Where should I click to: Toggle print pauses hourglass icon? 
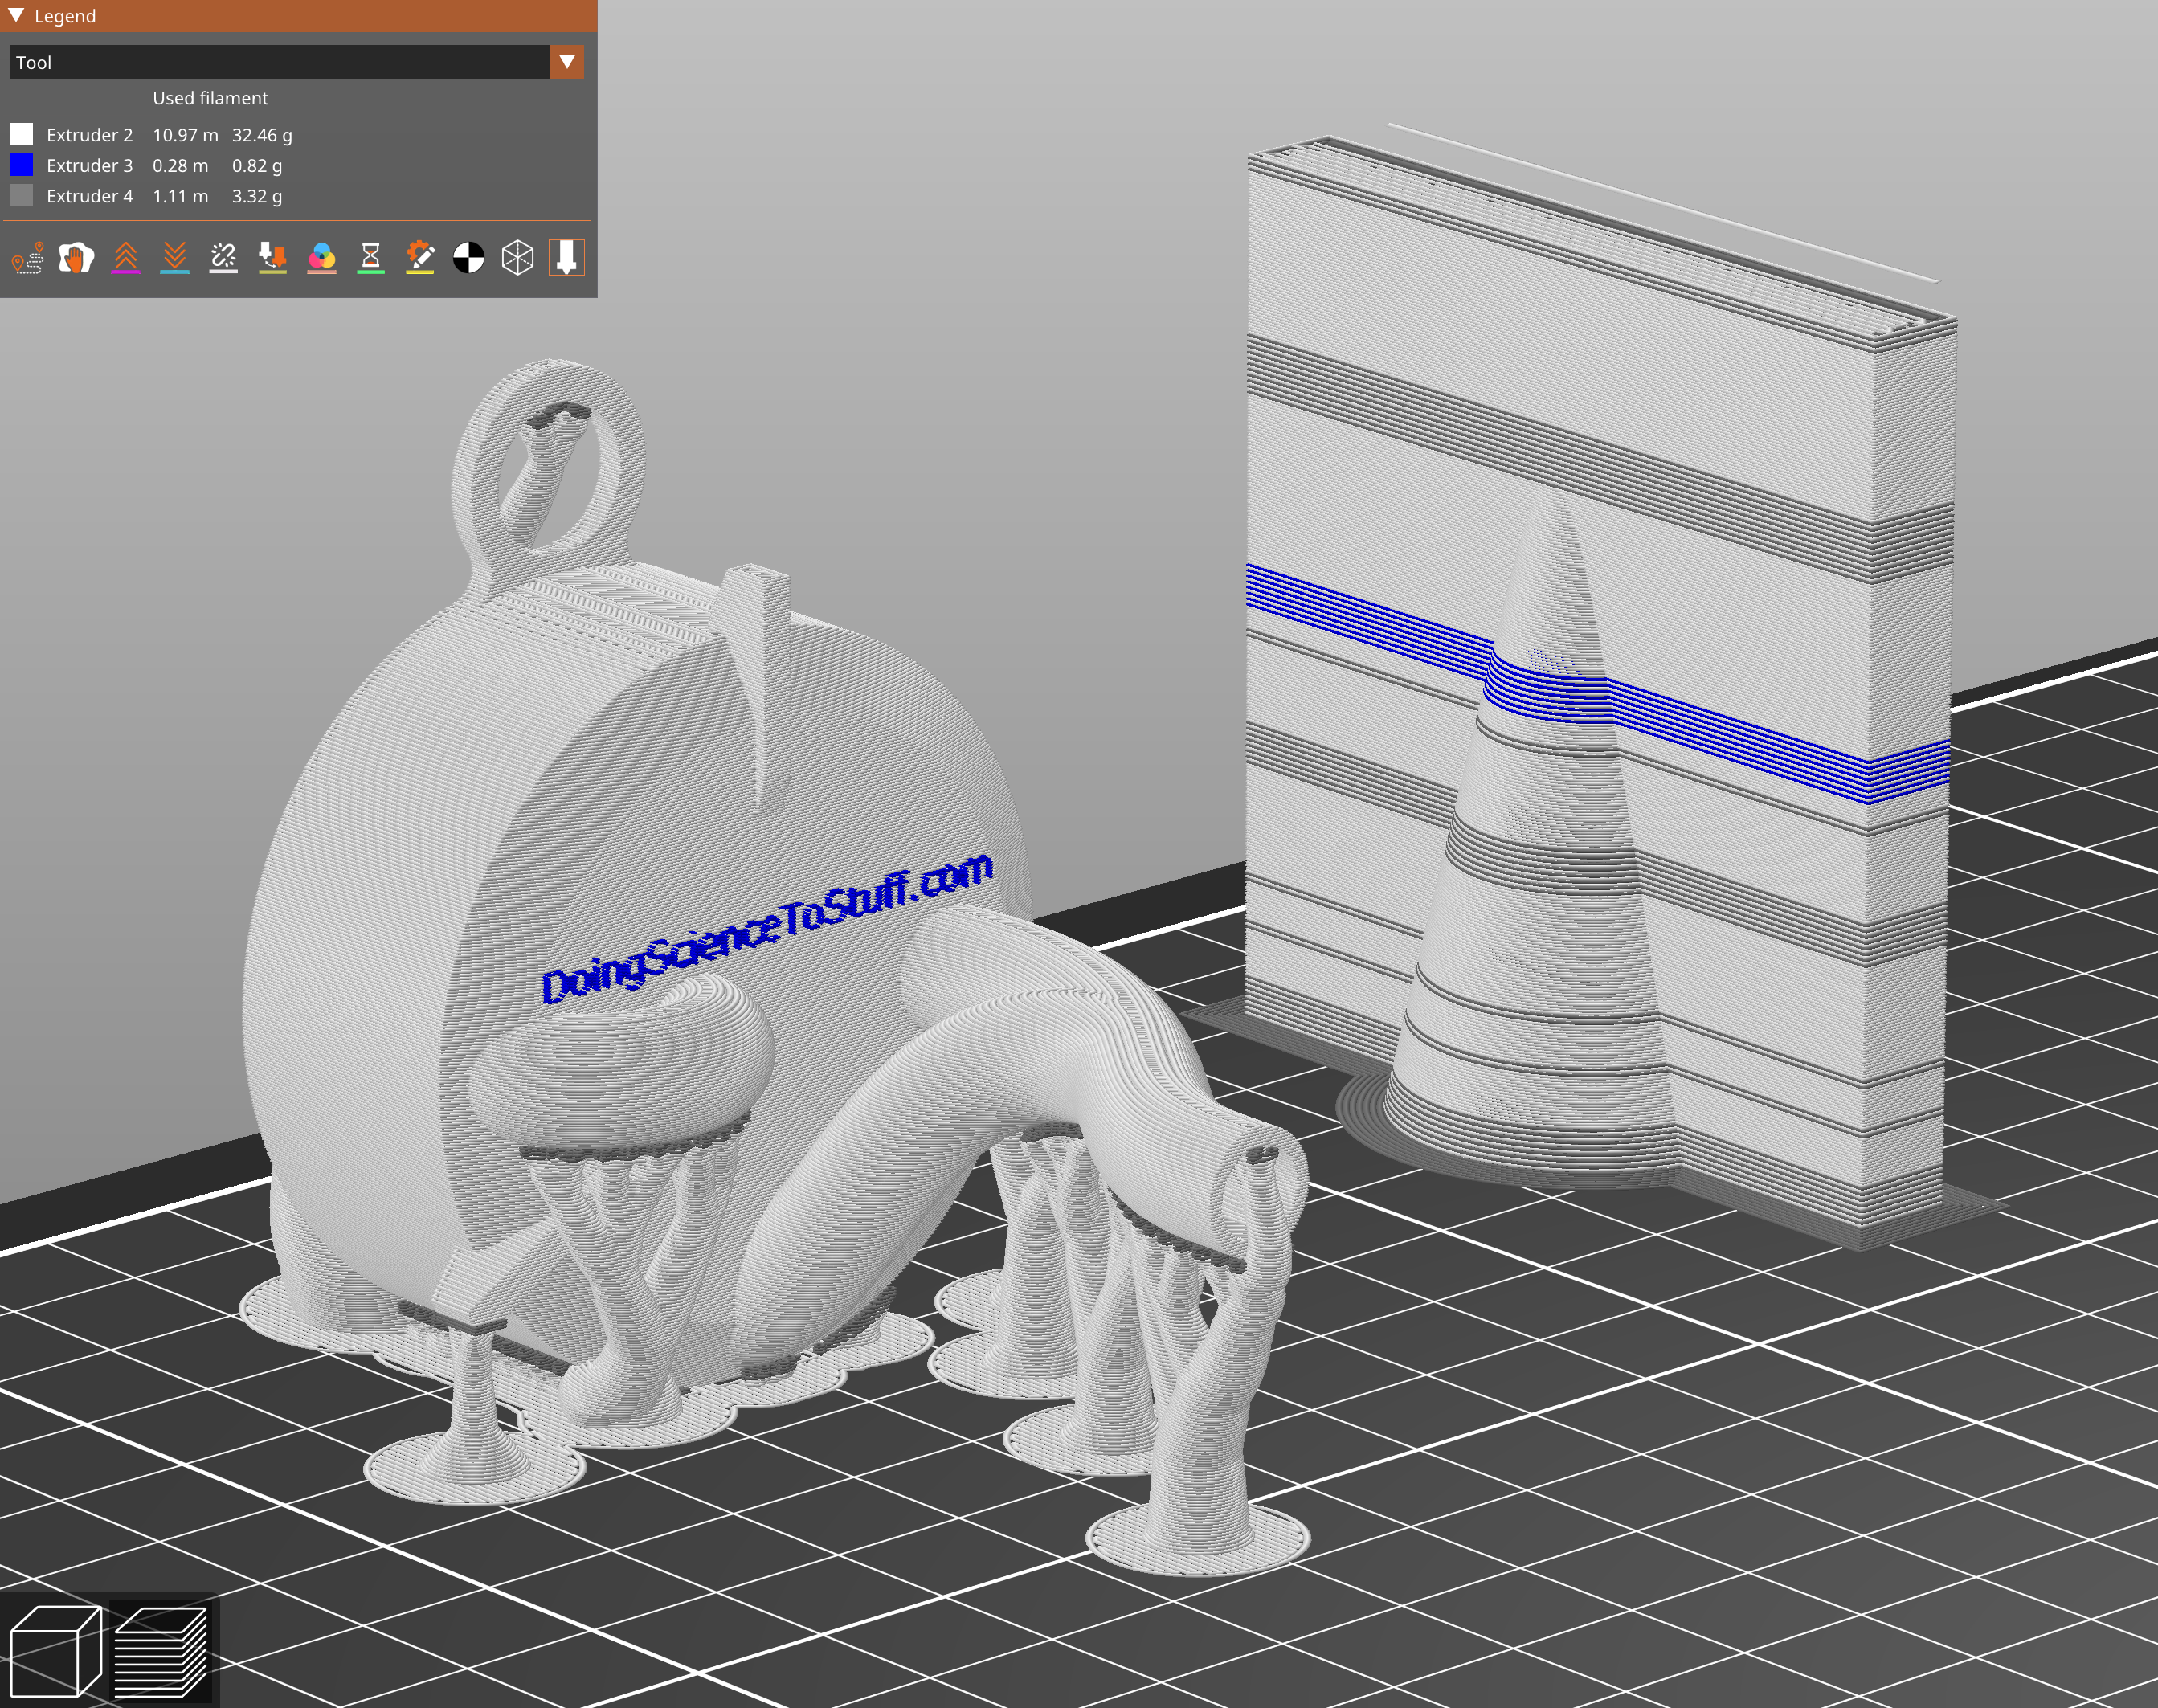click(x=370, y=258)
